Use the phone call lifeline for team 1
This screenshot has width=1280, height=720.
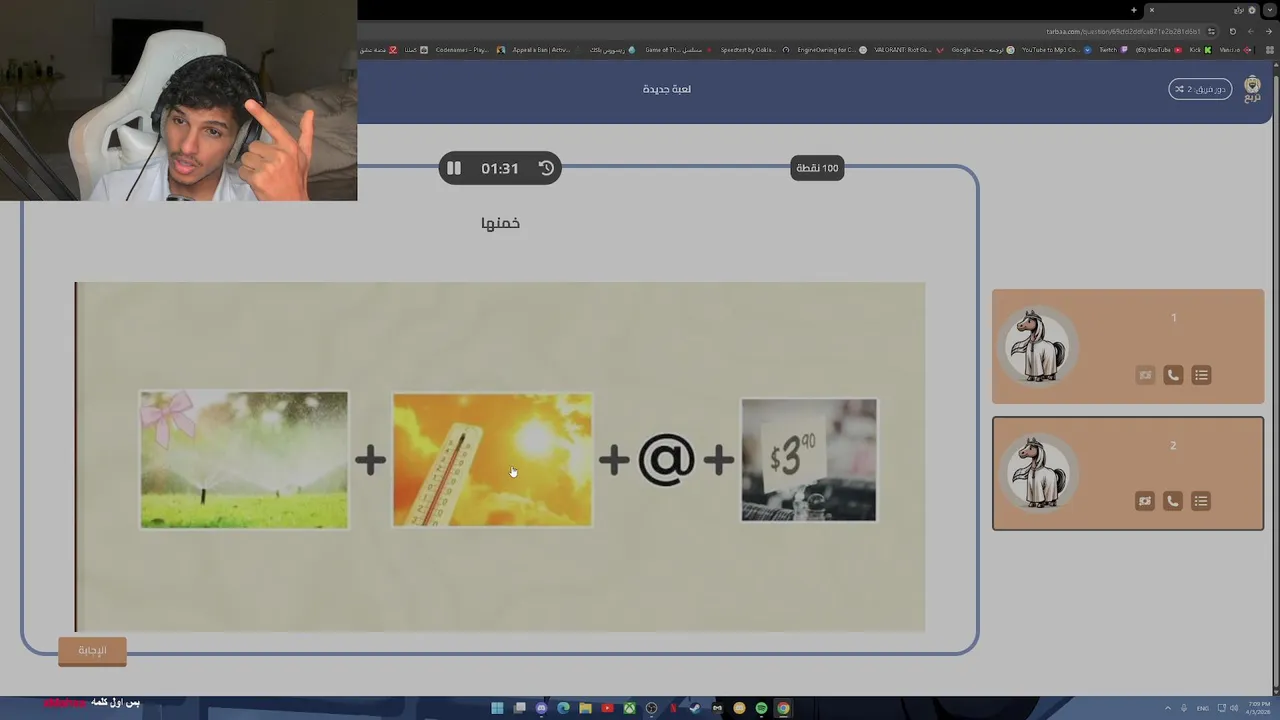1173,375
